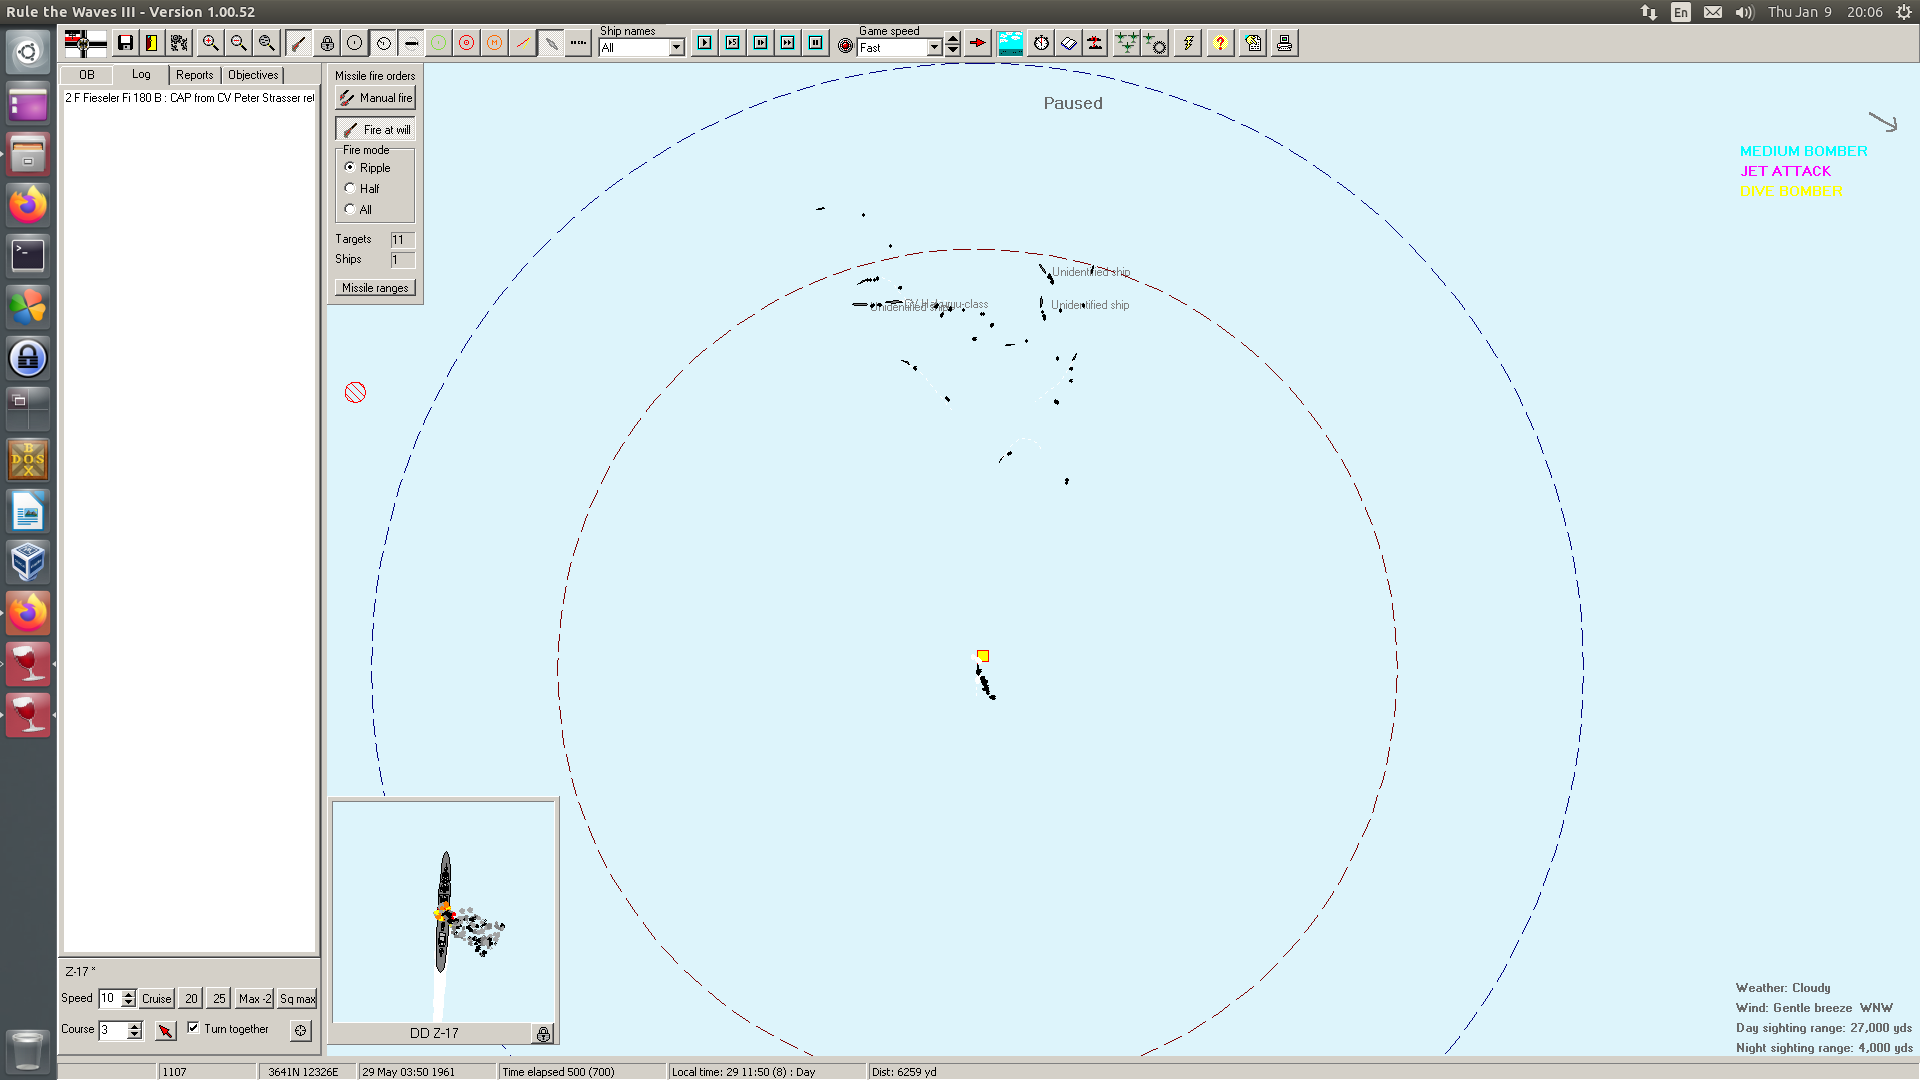Open the Objectives tab
The width and height of the screenshot is (1920, 1080).
tap(253, 75)
